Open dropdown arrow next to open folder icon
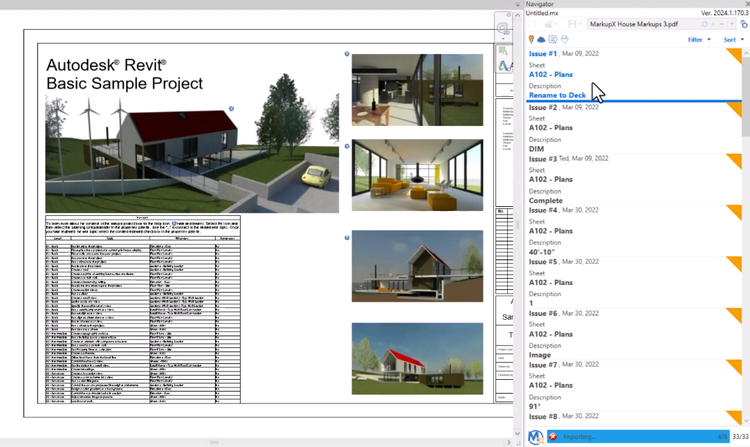750x447 pixels. tap(557, 24)
